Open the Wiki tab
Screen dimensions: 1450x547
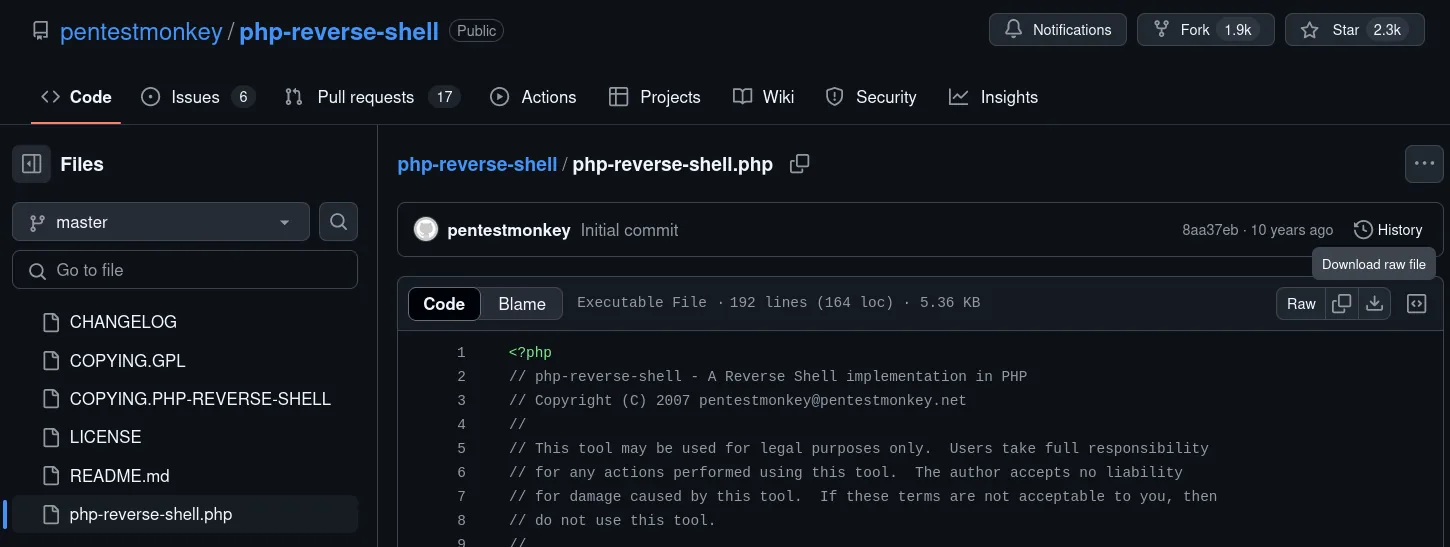[x=764, y=97]
